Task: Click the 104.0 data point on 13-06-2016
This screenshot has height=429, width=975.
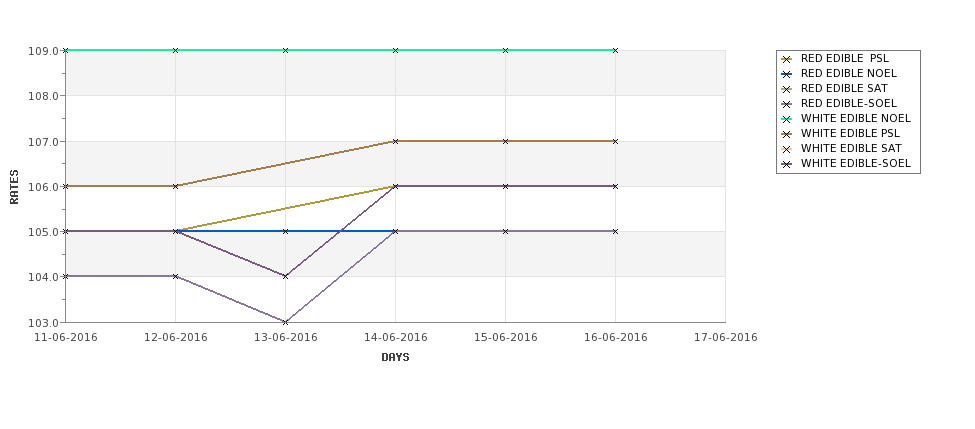Action: click(285, 276)
